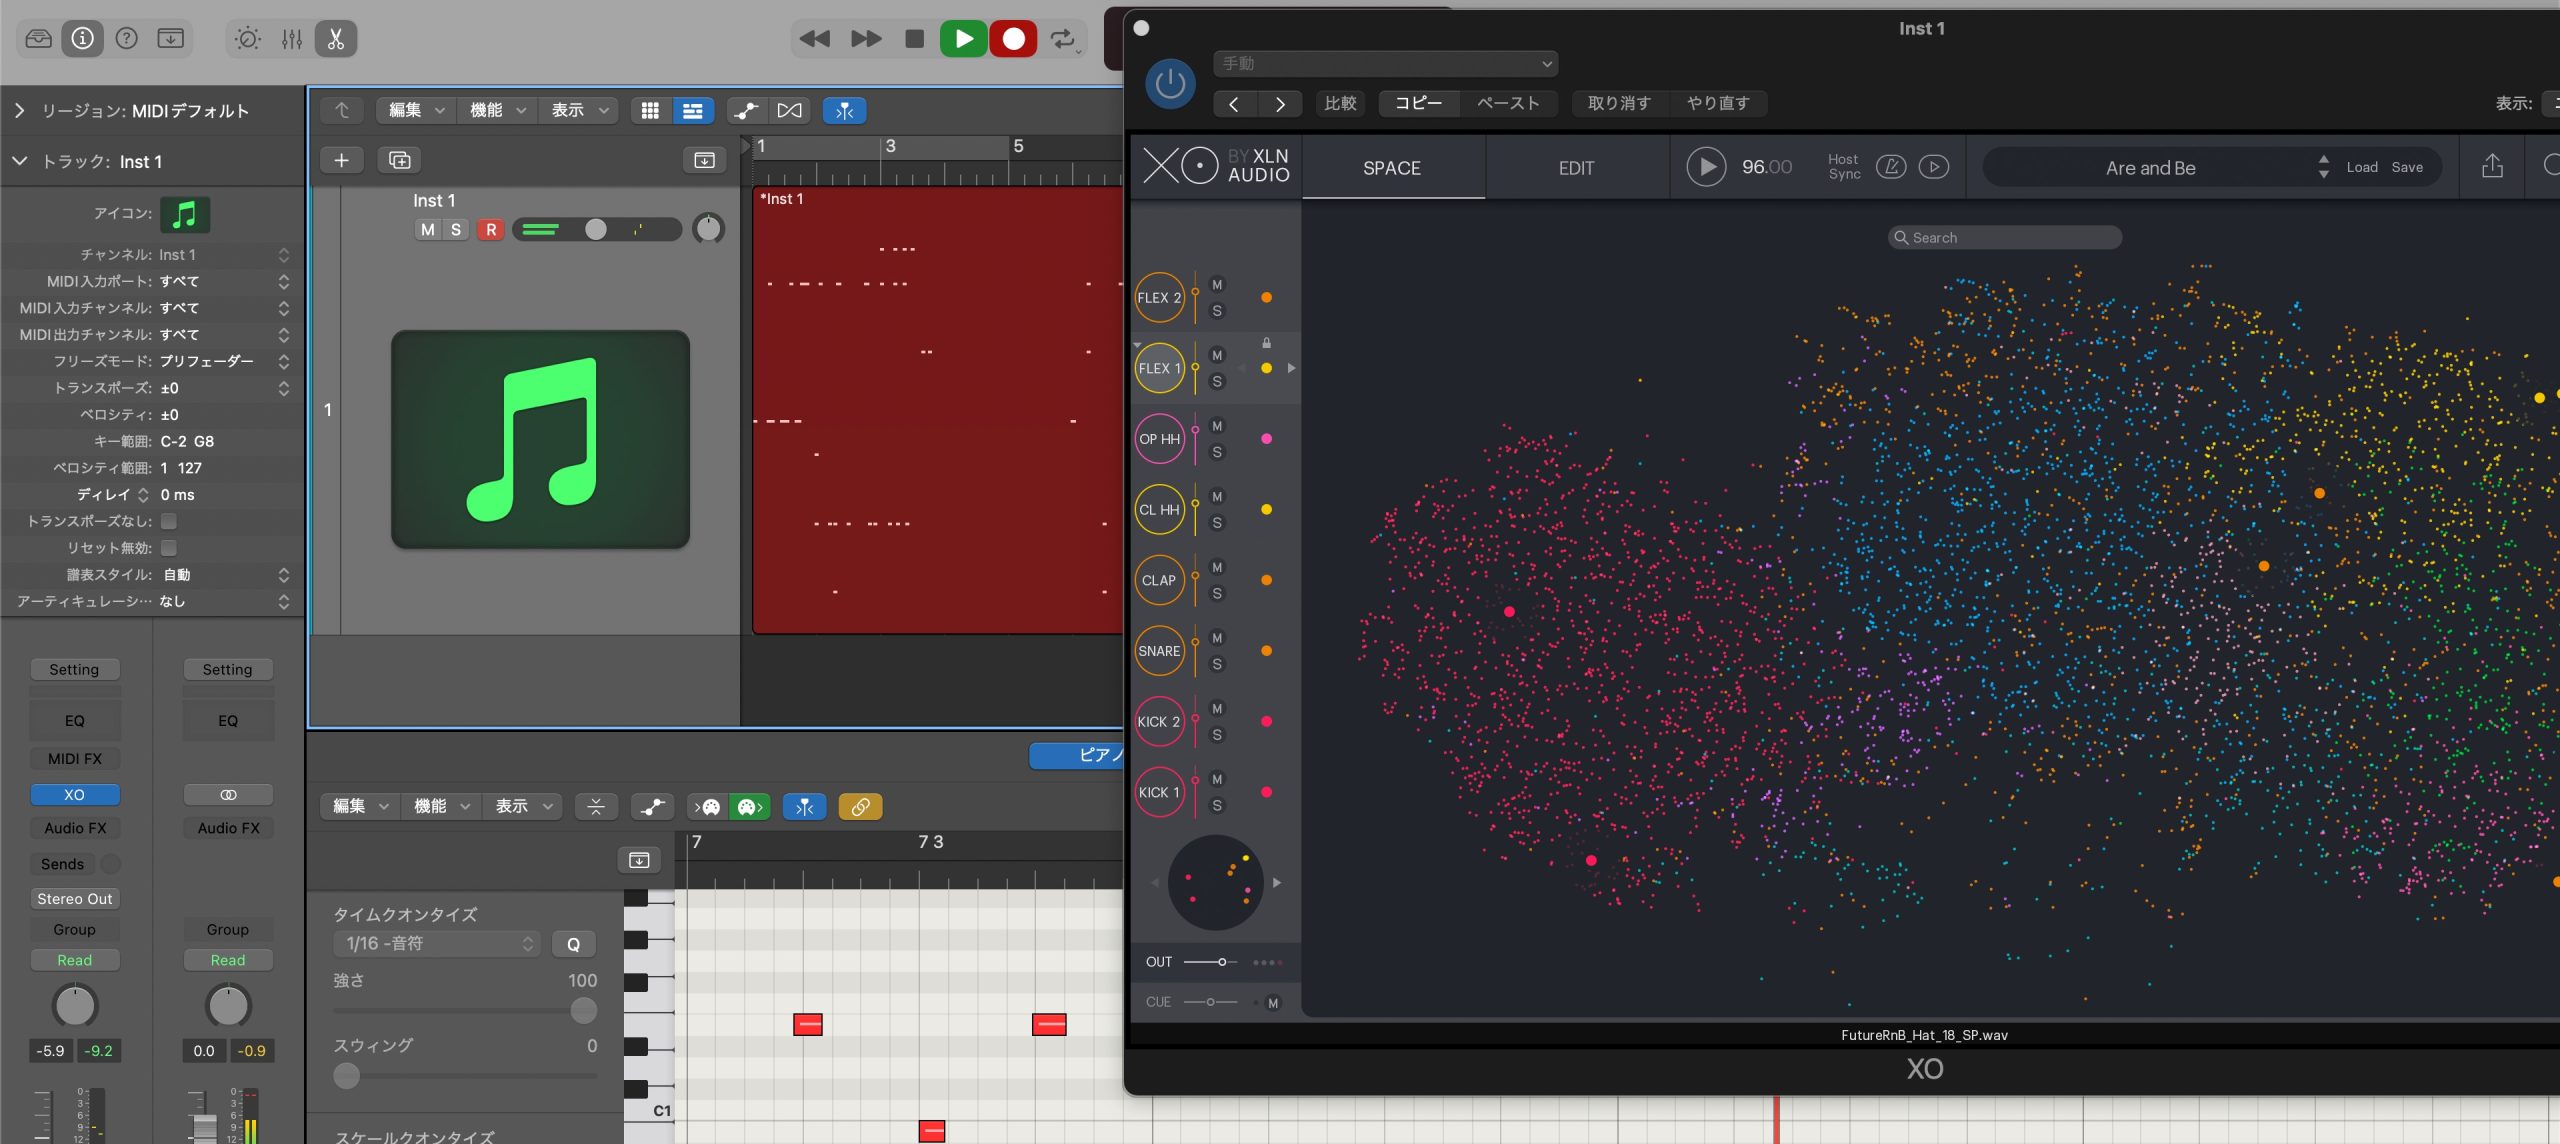2560x1144 pixels.
Task: Open the 機能 menu in tracks area
Action: (497, 110)
